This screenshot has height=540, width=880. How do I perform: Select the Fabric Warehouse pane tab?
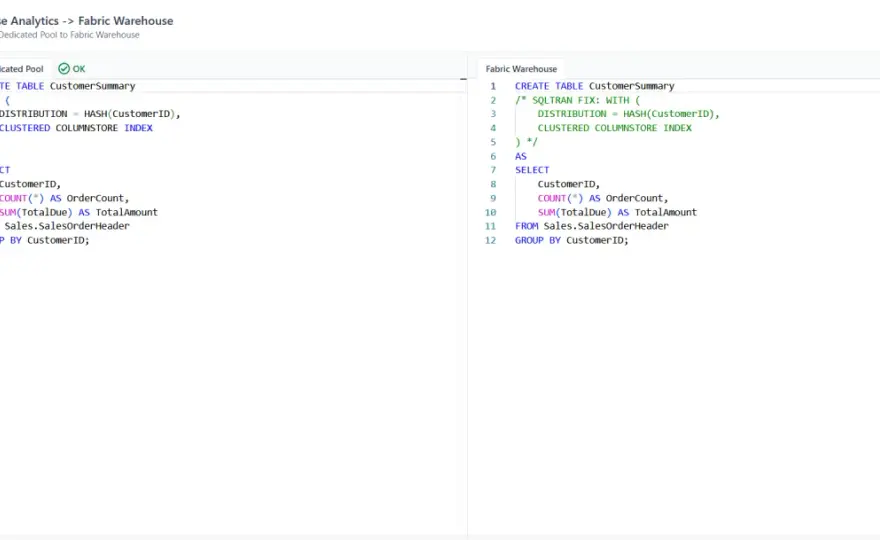521,68
